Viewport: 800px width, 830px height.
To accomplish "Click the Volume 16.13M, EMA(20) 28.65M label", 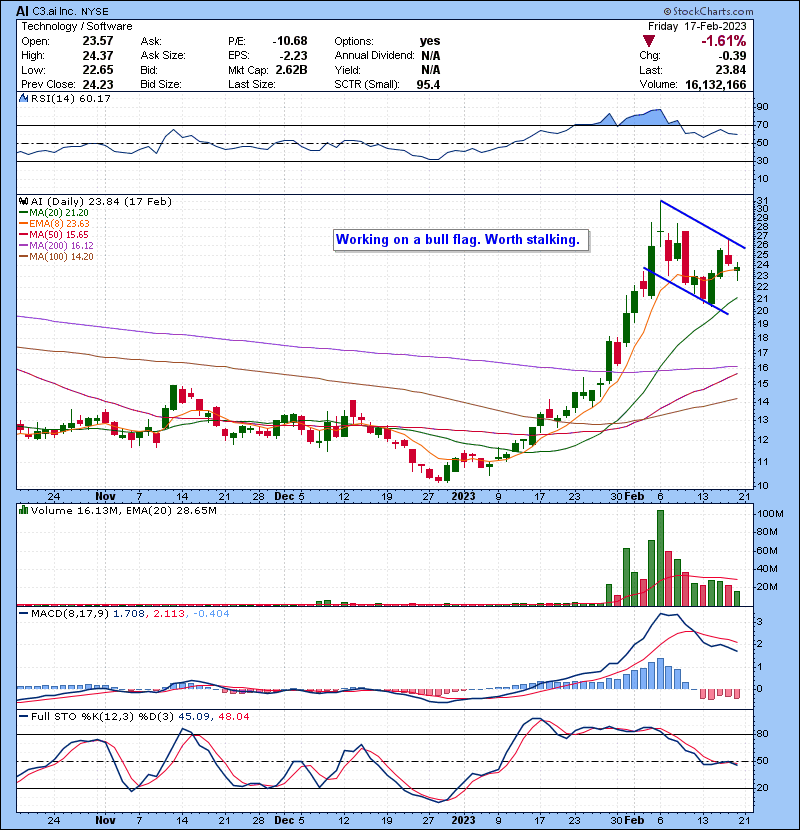I will (124, 511).
